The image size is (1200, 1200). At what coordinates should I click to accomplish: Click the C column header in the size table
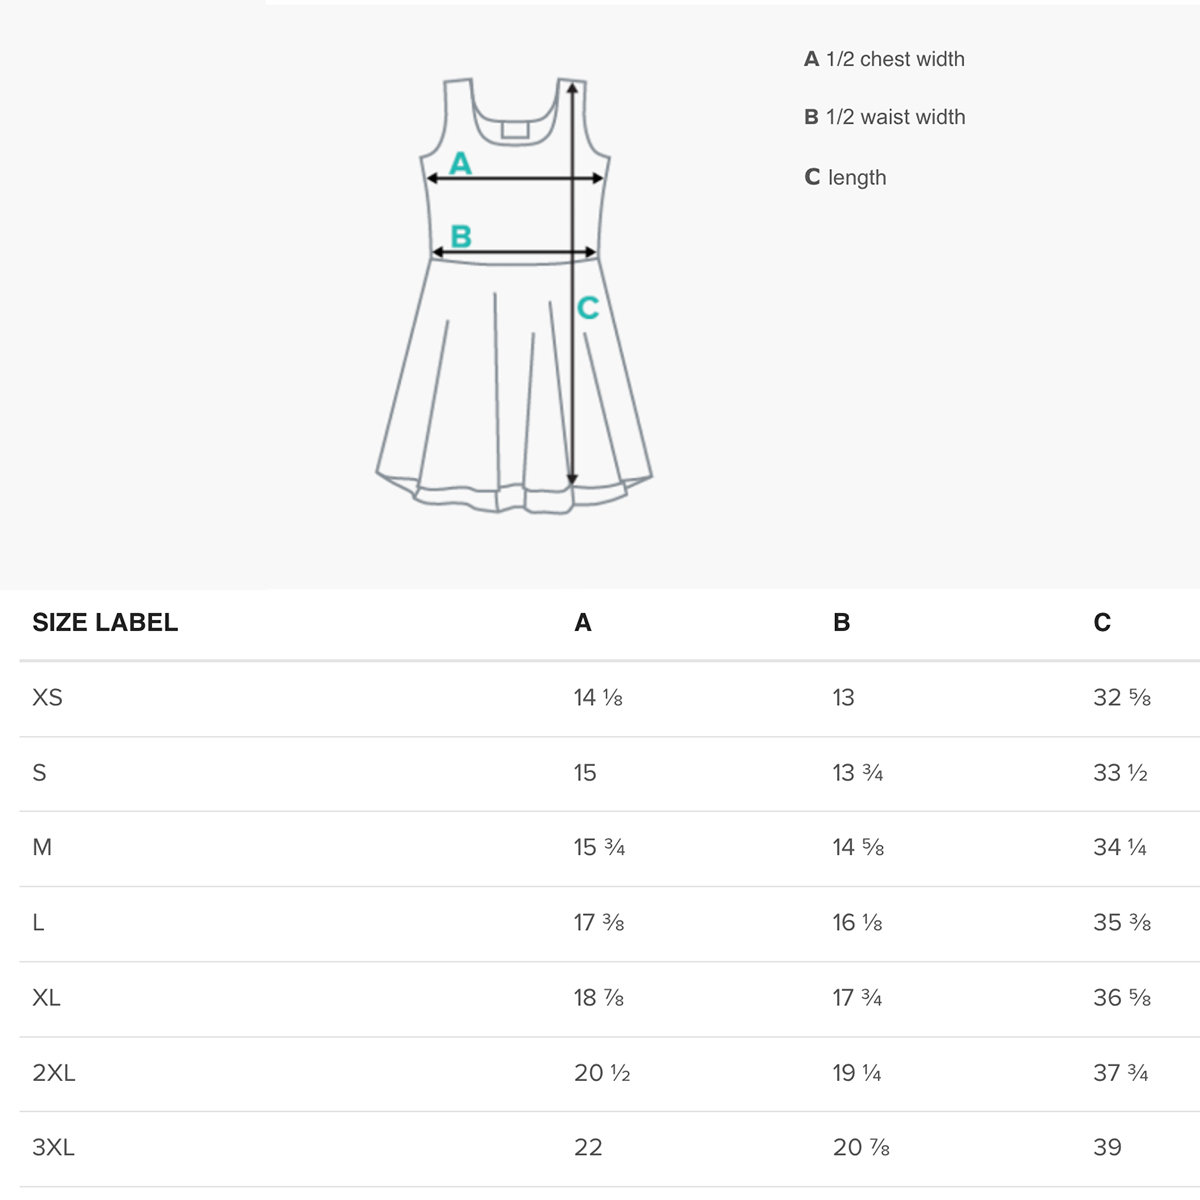[x=1102, y=622]
